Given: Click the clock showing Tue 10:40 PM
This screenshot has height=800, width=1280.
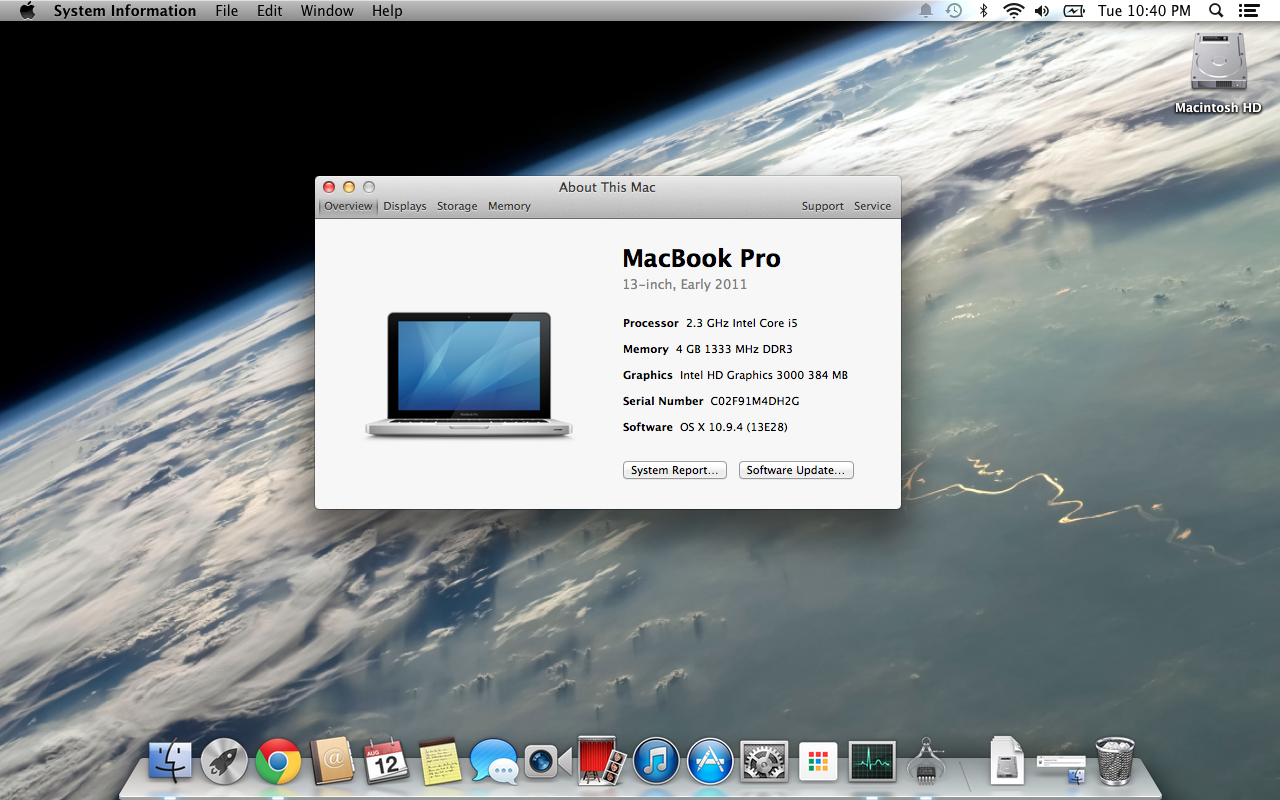Looking at the screenshot, I should point(1144,11).
